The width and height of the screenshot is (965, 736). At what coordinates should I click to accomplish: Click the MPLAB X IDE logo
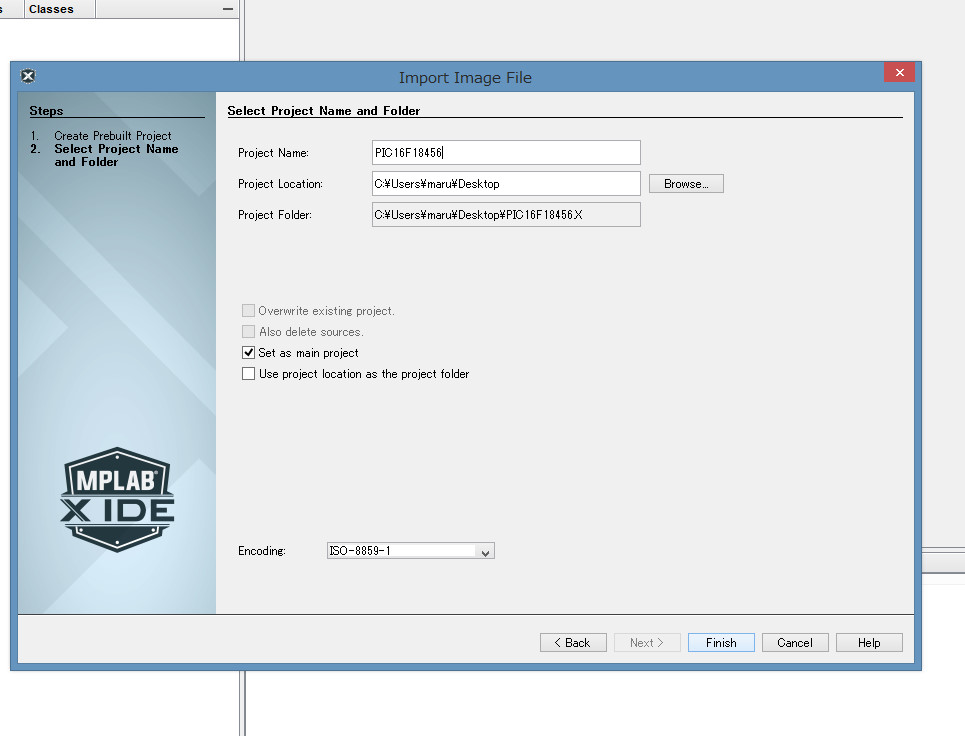pyautogui.click(x=117, y=499)
